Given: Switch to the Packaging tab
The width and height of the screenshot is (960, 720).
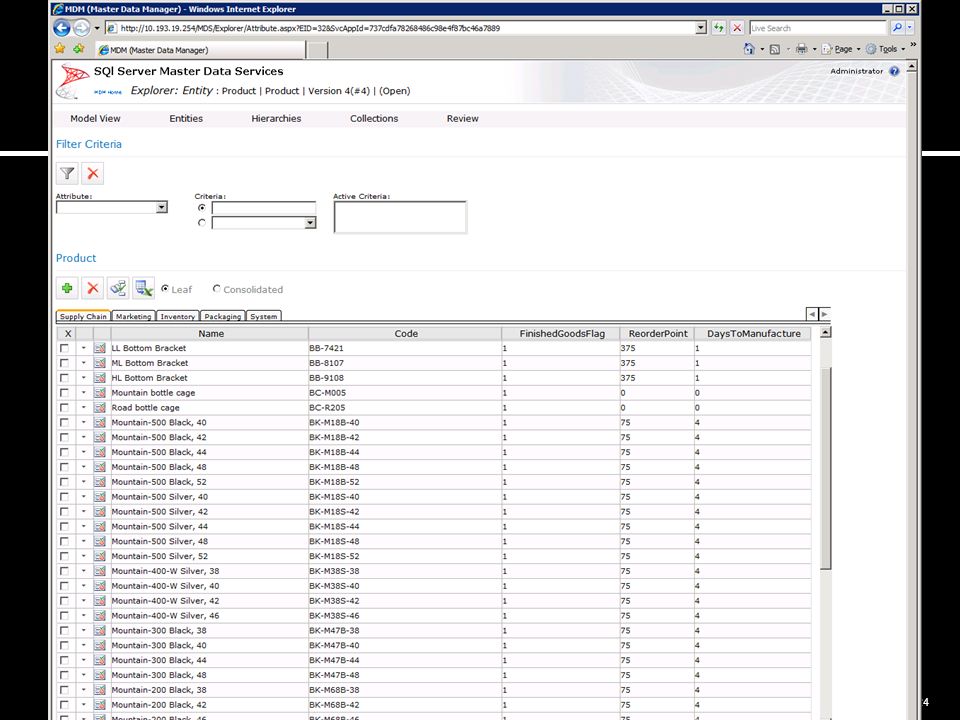Looking at the screenshot, I should [223, 316].
